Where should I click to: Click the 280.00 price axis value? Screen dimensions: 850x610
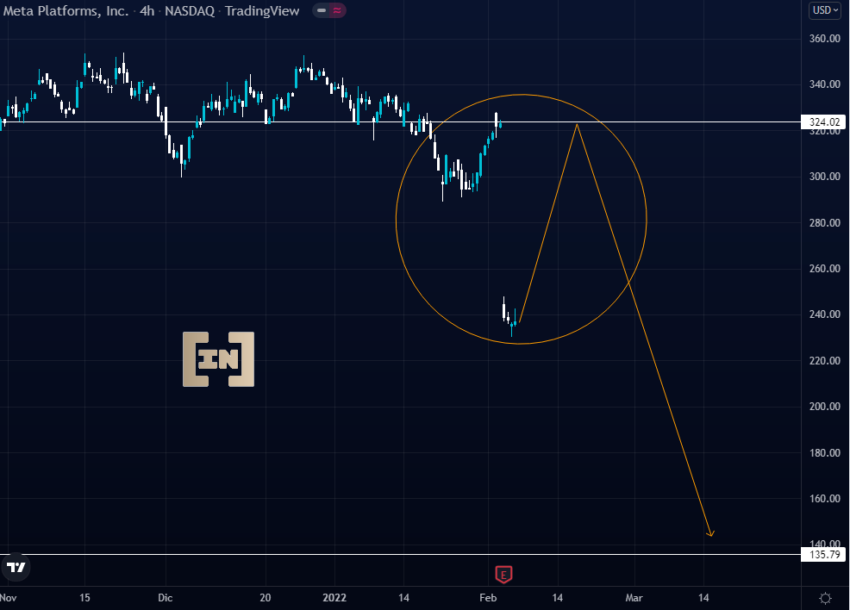coord(825,223)
